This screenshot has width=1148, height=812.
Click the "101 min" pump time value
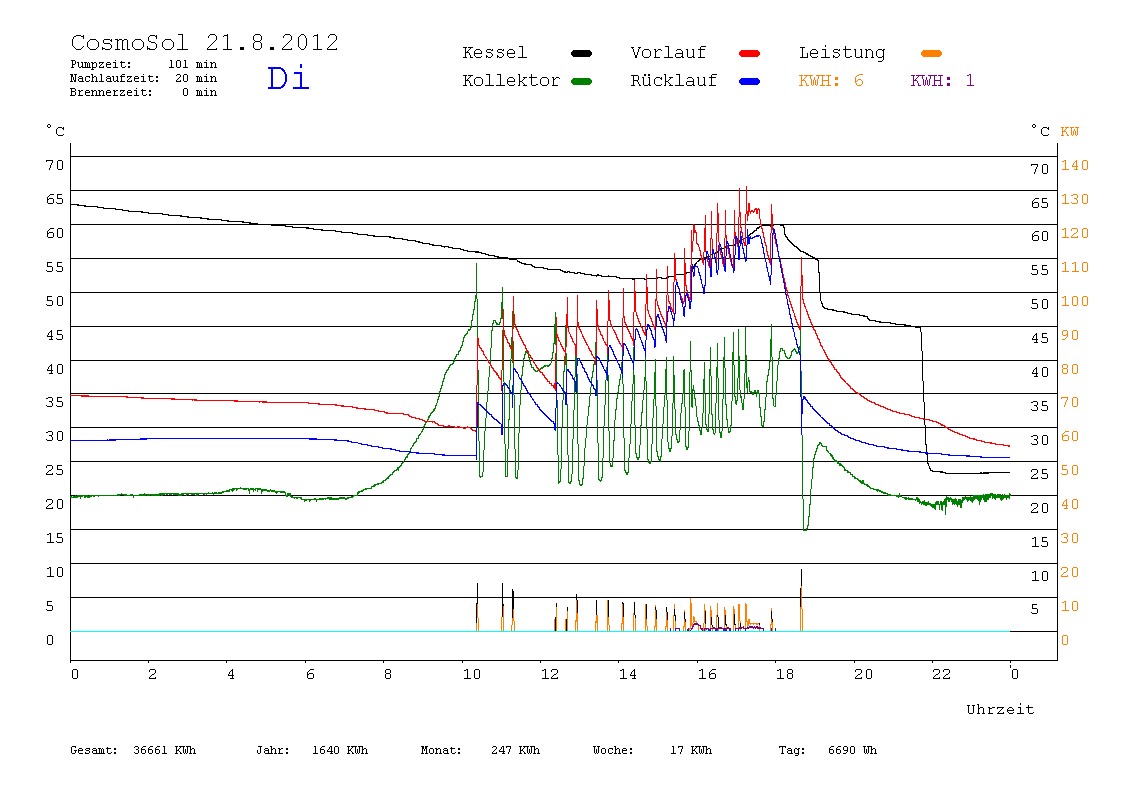pyautogui.click(x=193, y=64)
